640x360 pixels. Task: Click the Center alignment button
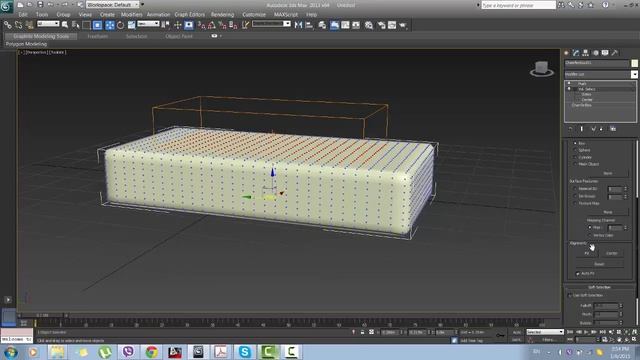[611, 253]
